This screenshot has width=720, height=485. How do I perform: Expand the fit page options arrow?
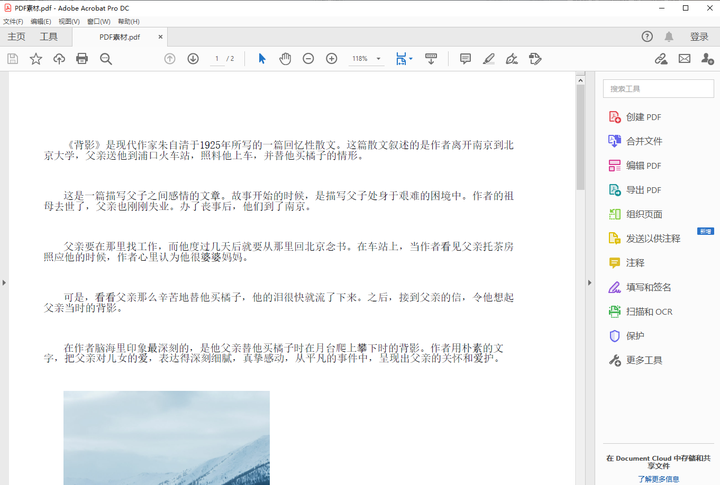[411, 58]
